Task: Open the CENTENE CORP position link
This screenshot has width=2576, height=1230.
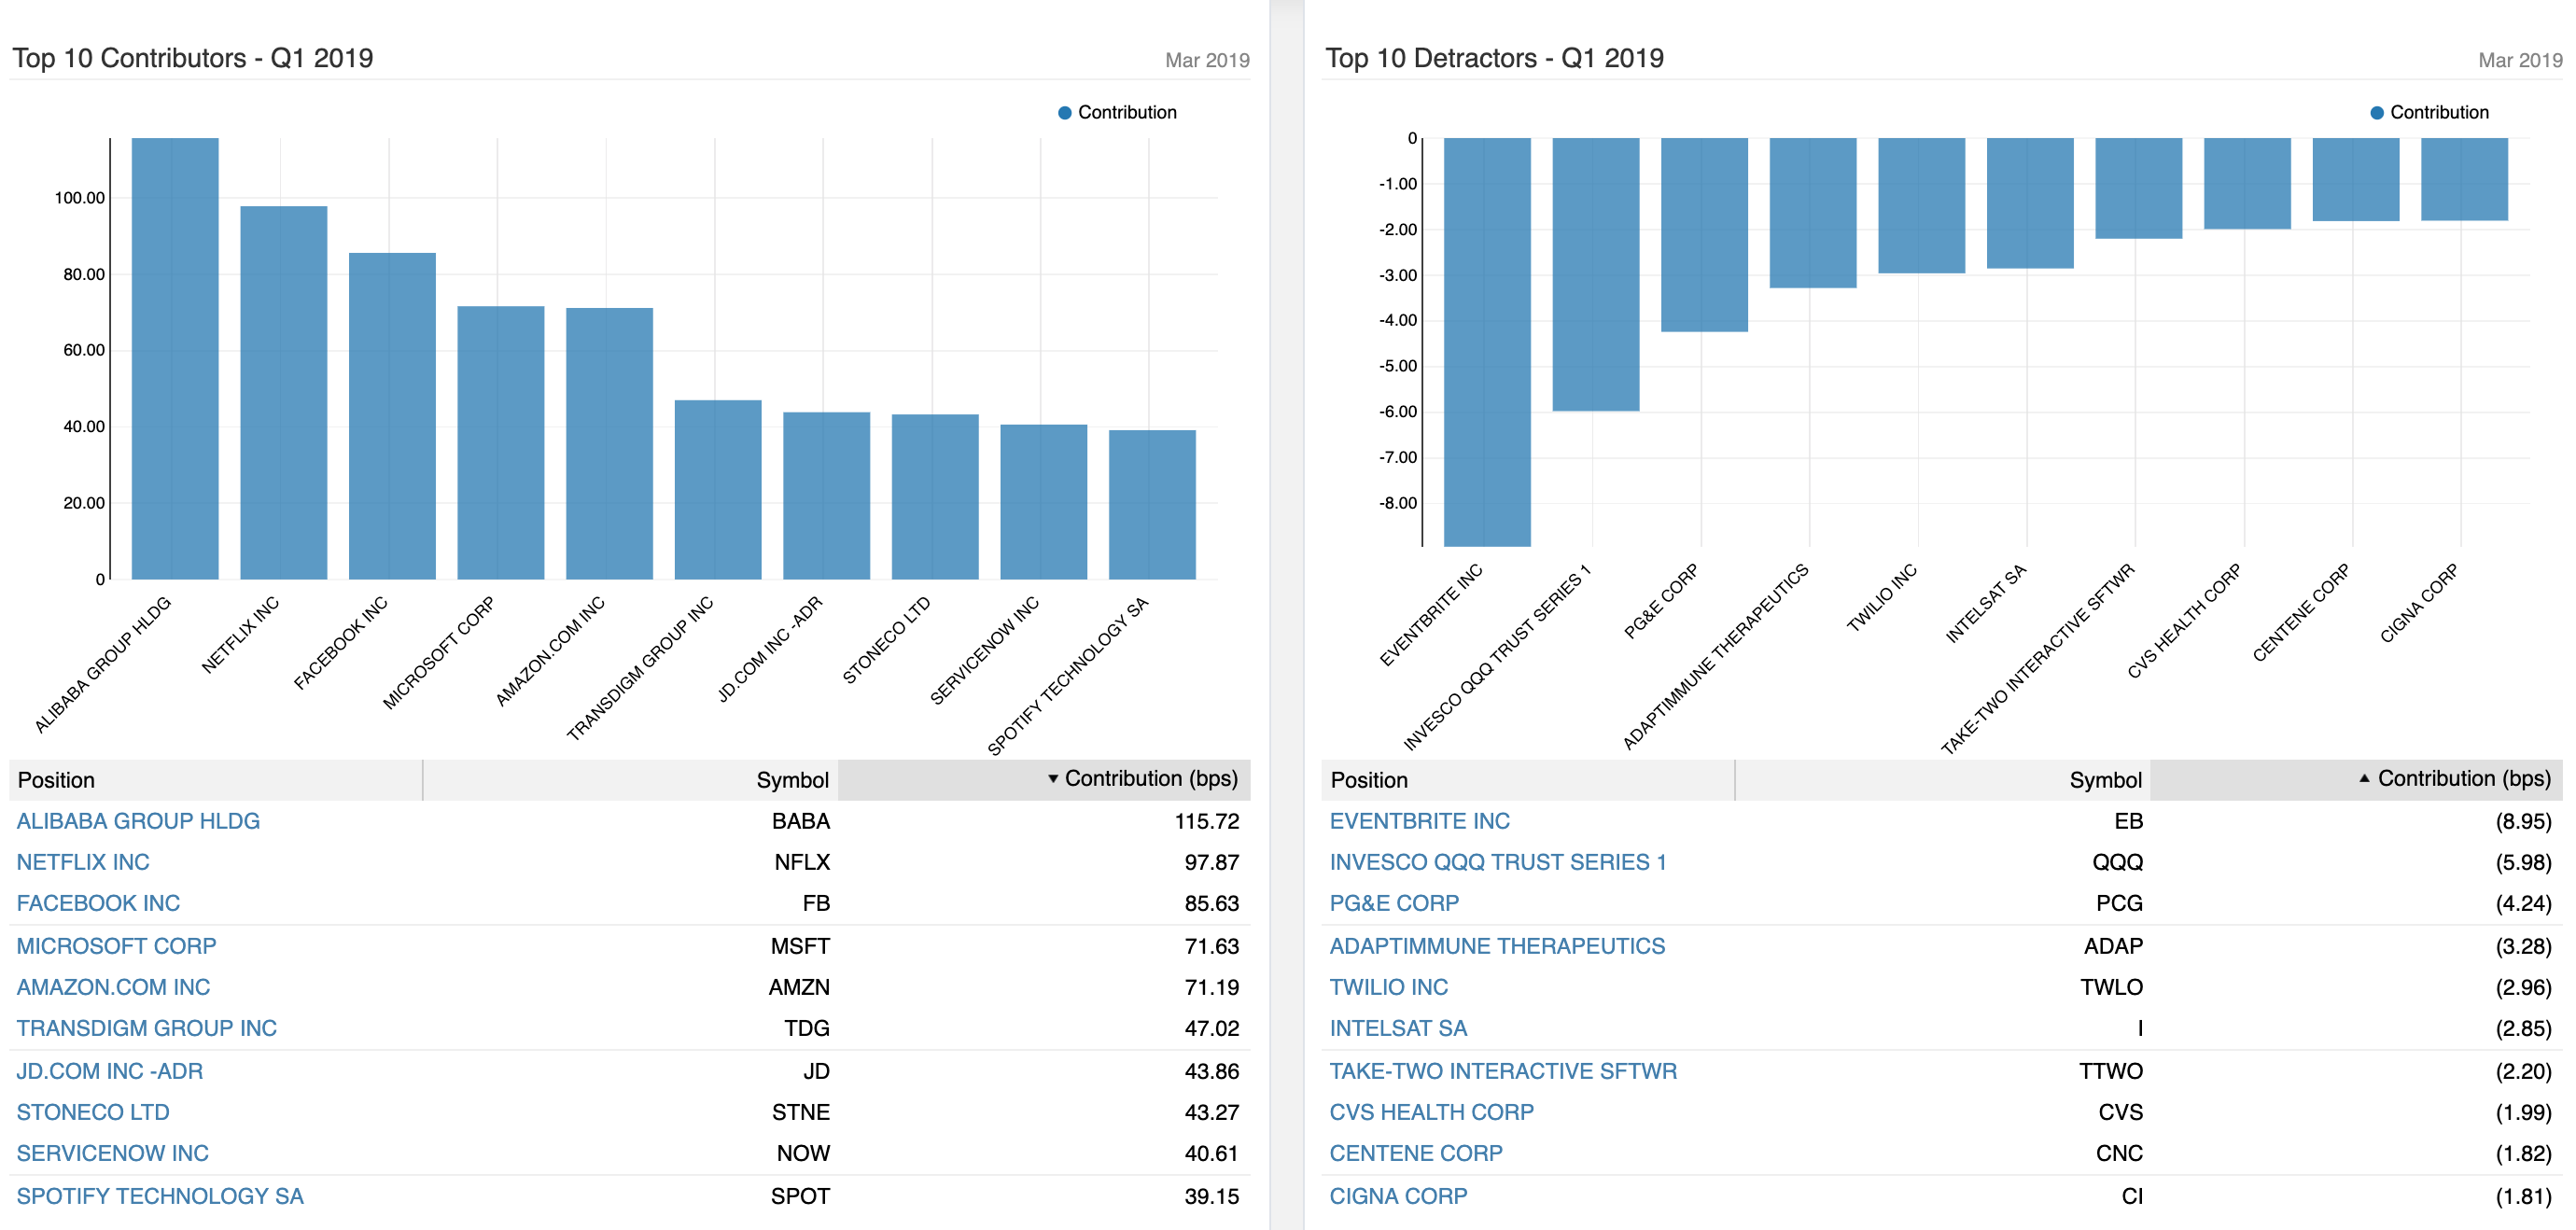Action: 1416,1153
